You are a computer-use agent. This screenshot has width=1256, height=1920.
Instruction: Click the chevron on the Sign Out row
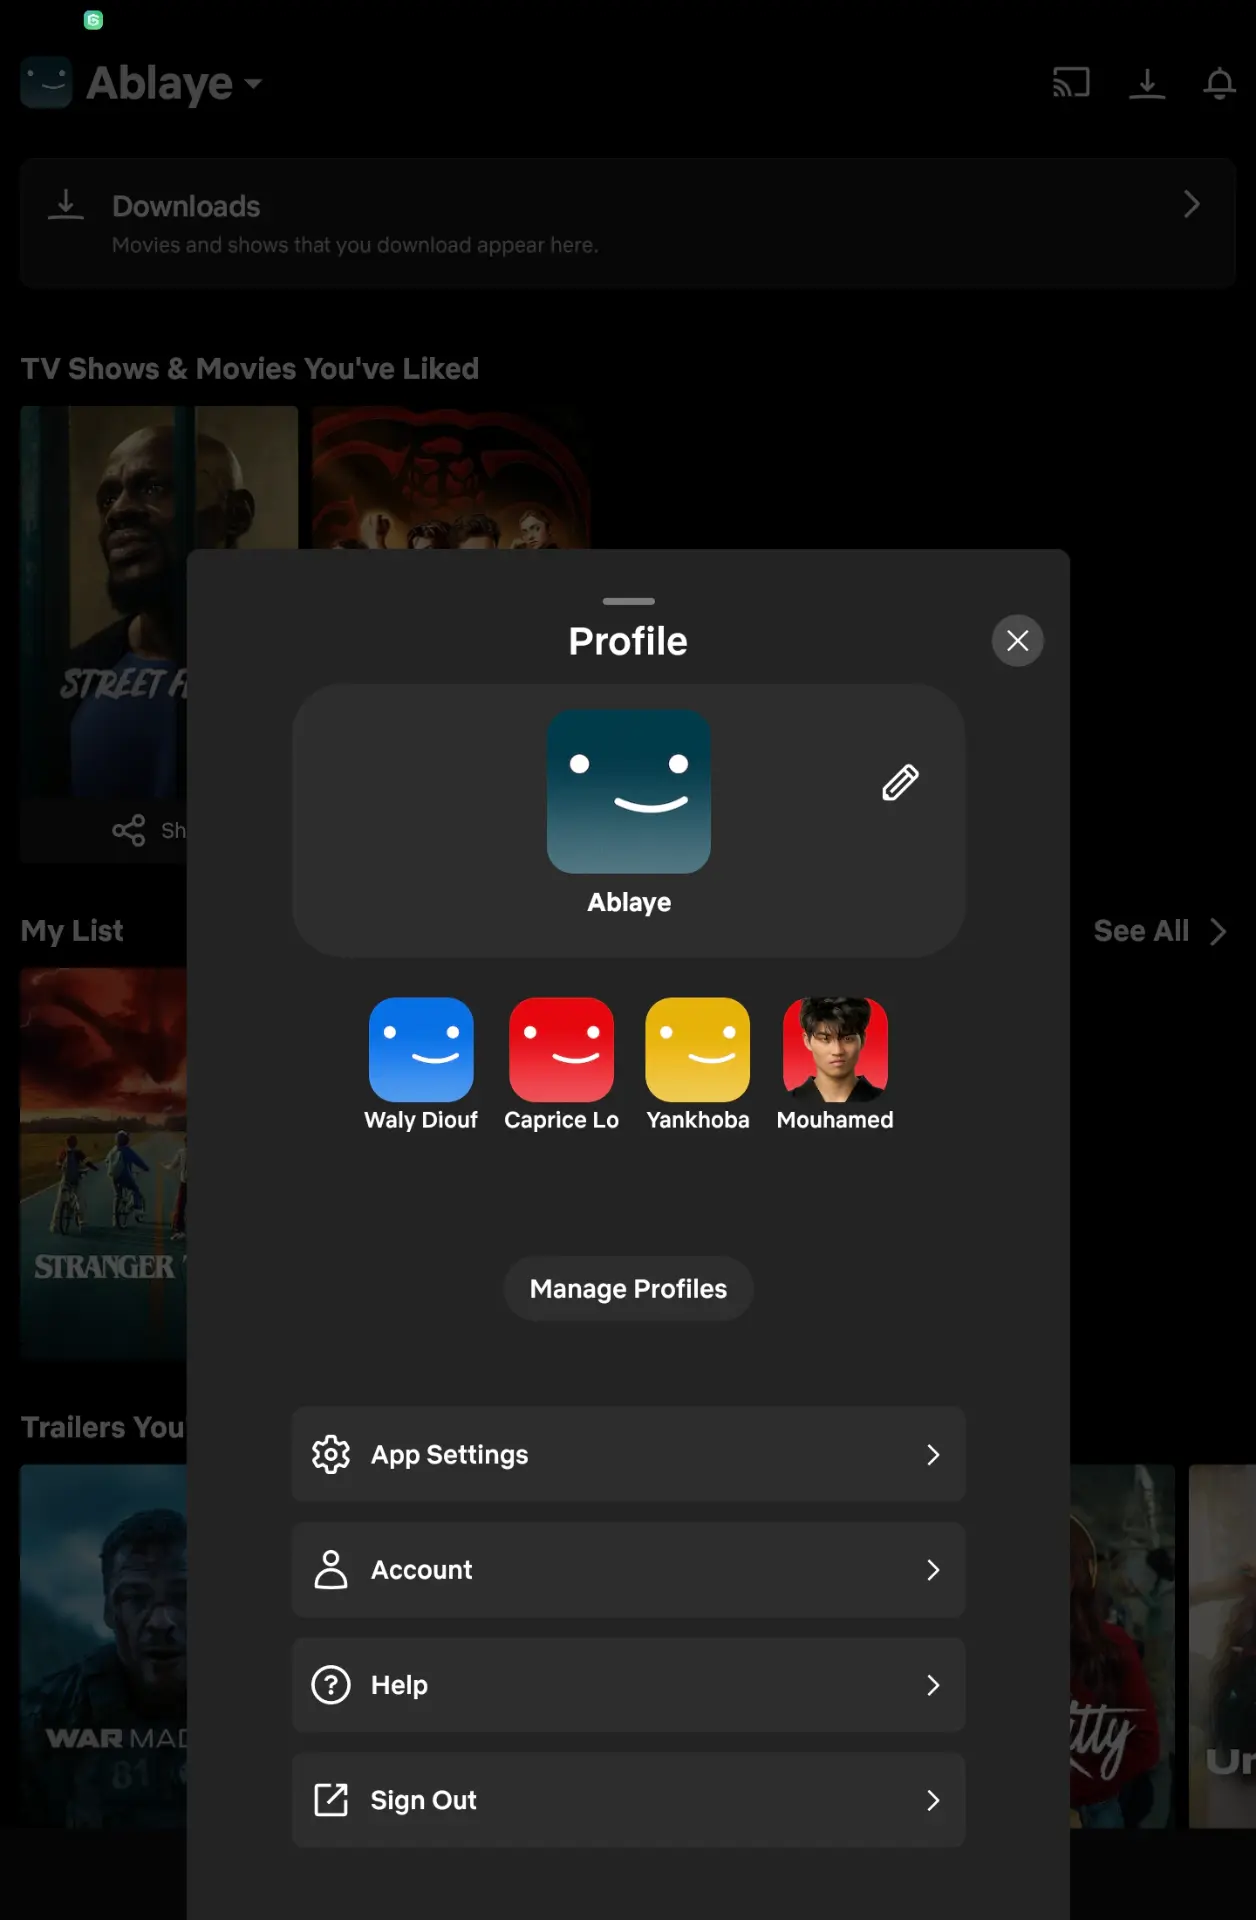point(933,1799)
